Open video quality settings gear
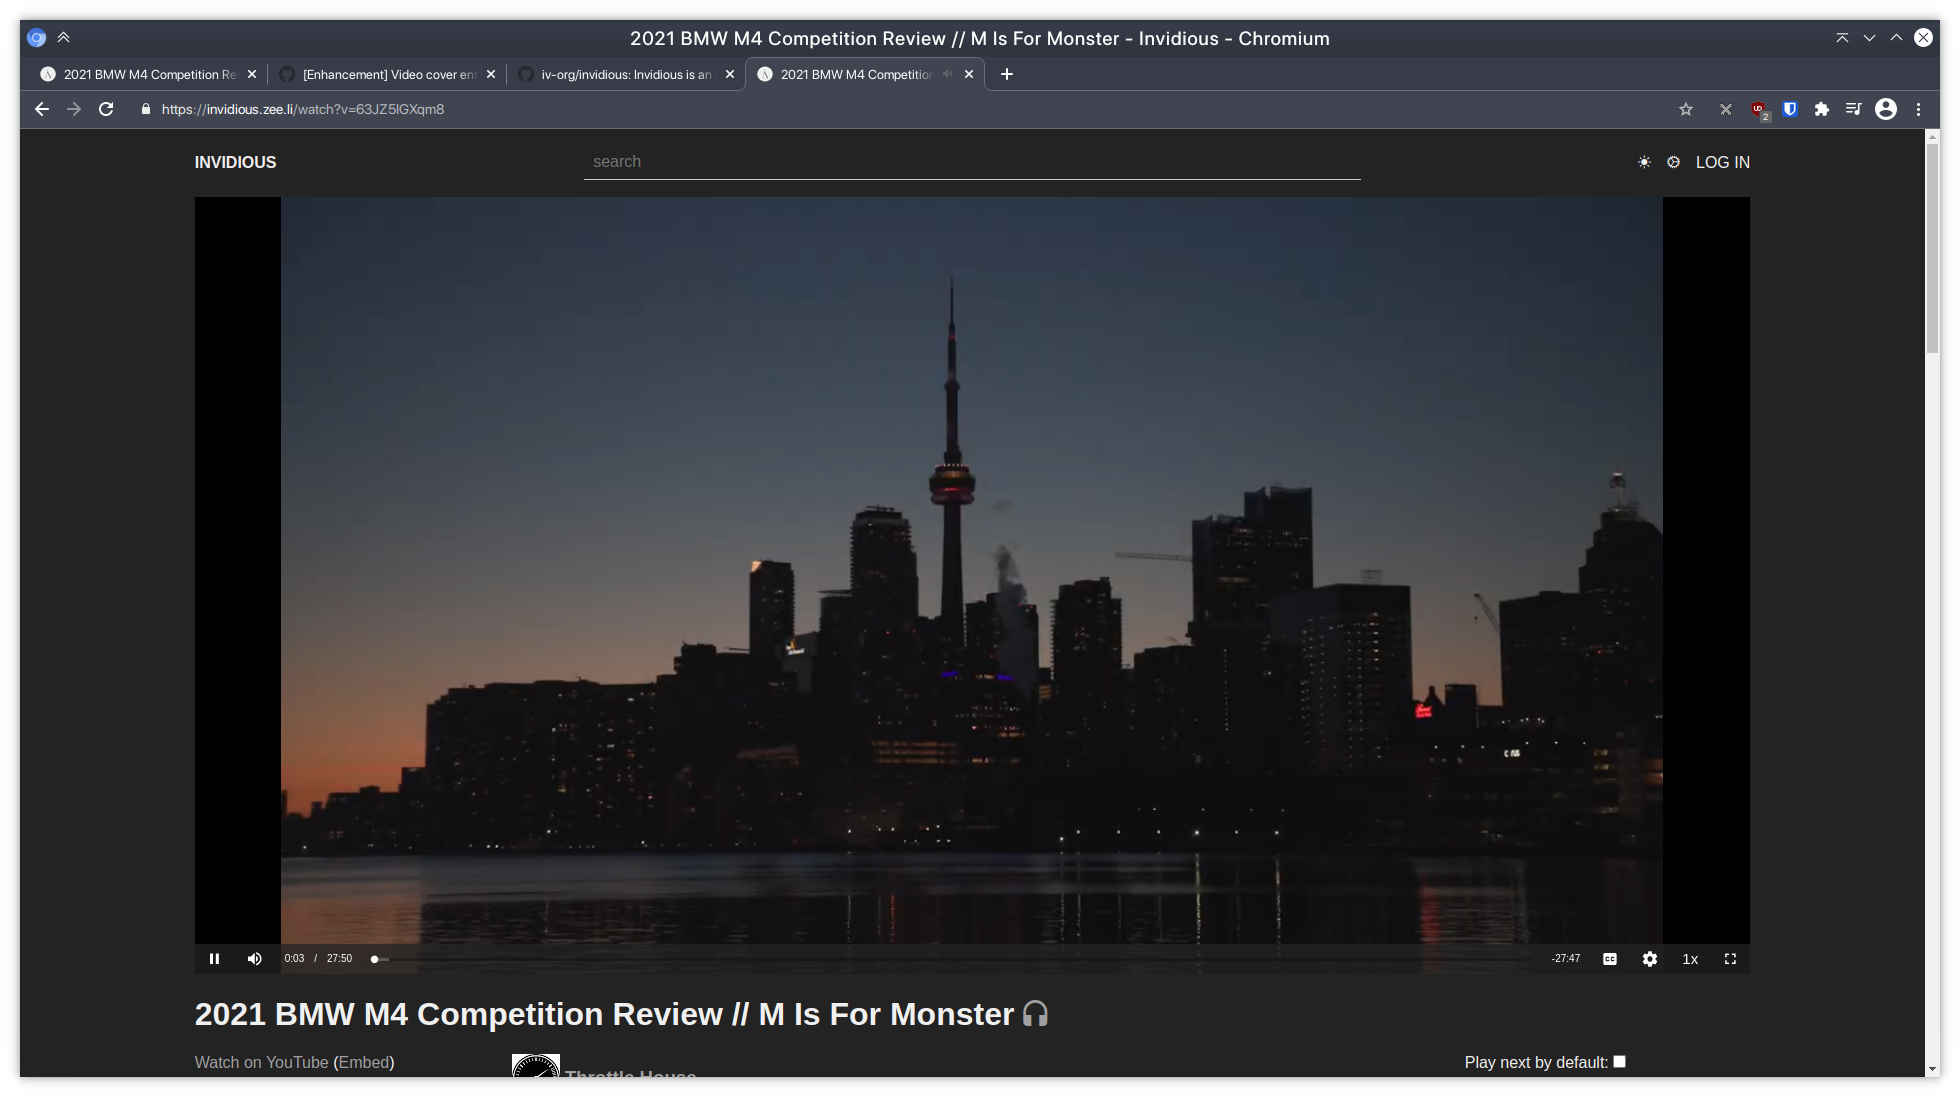Image resolution: width=1960 pixels, height=1097 pixels. [x=1649, y=958]
